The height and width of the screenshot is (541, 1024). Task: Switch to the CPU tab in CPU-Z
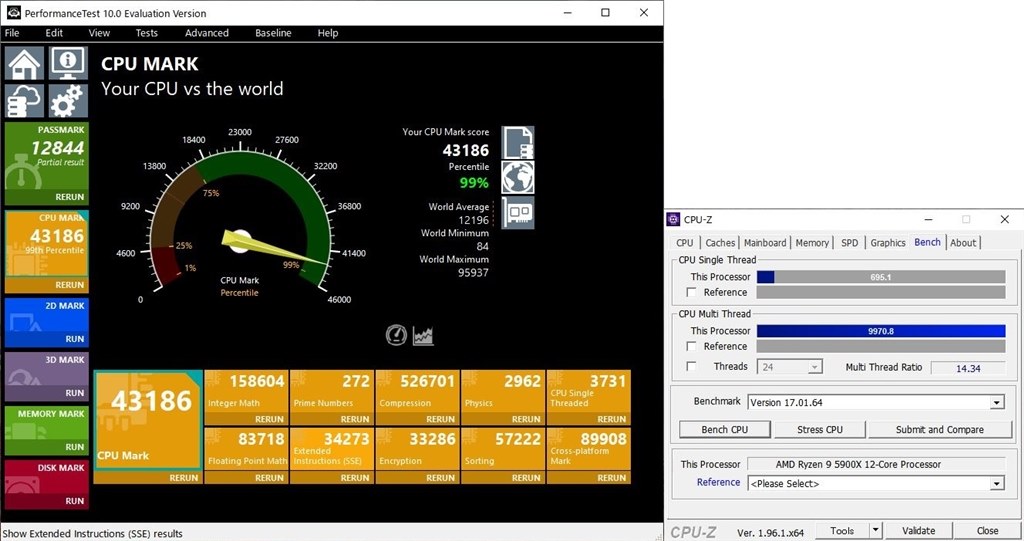[684, 242]
